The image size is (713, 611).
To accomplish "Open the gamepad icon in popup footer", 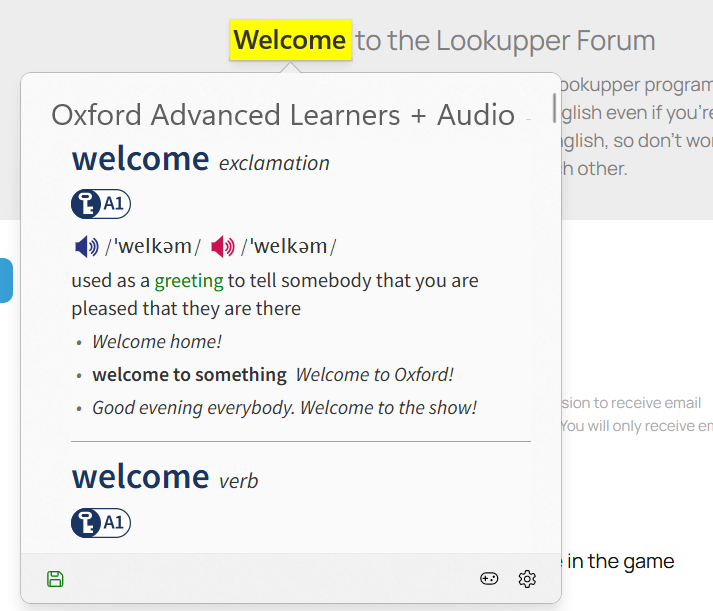I will pos(489,579).
